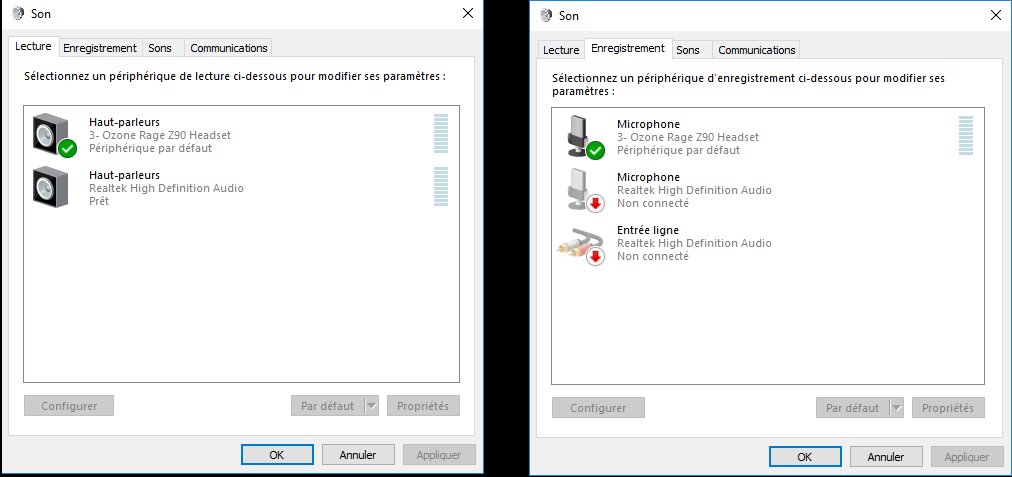Select Realtek Haut-parleurs speaker icon in Lecture list
Image resolution: width=1012 pixels, height=477 pixels.
coord(50,187)
